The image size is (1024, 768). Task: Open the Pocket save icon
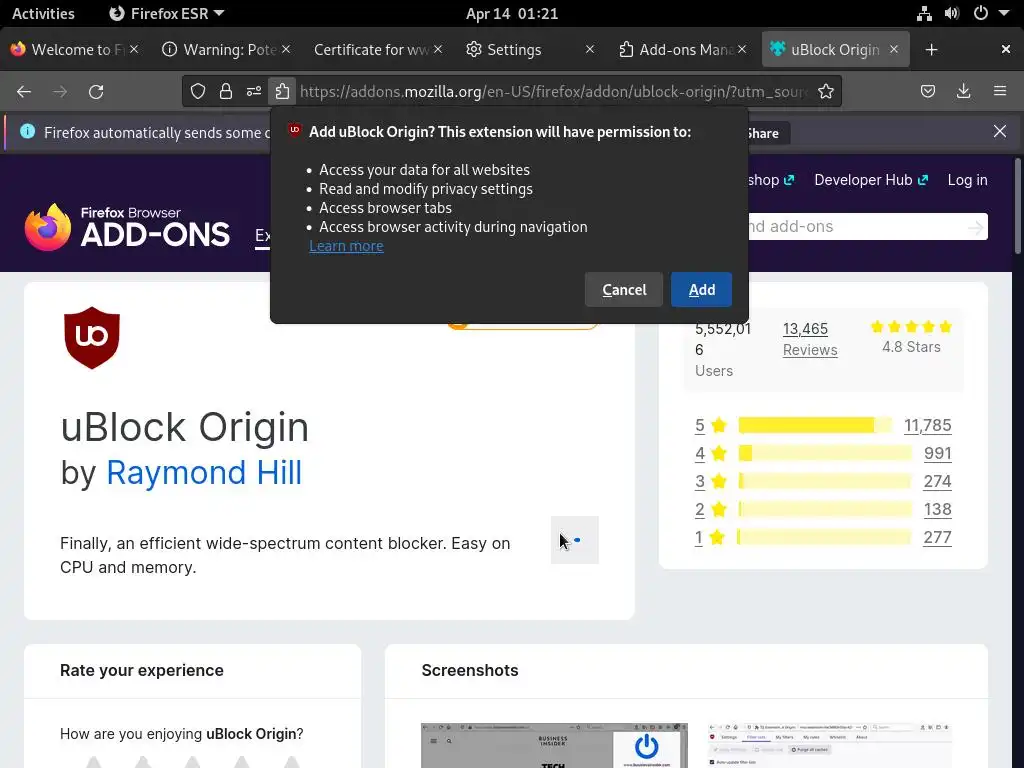(928, 91)
